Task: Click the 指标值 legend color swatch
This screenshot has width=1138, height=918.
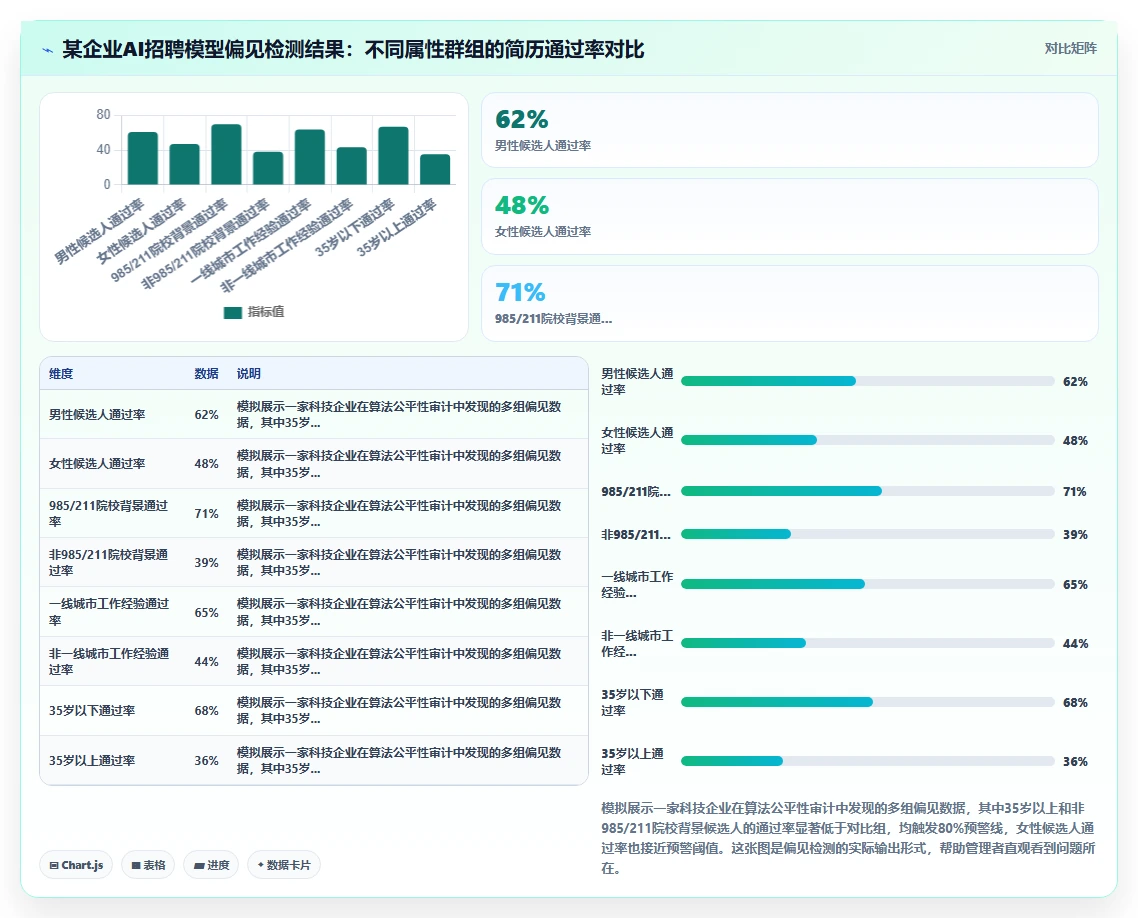Action: click(232, 313)
